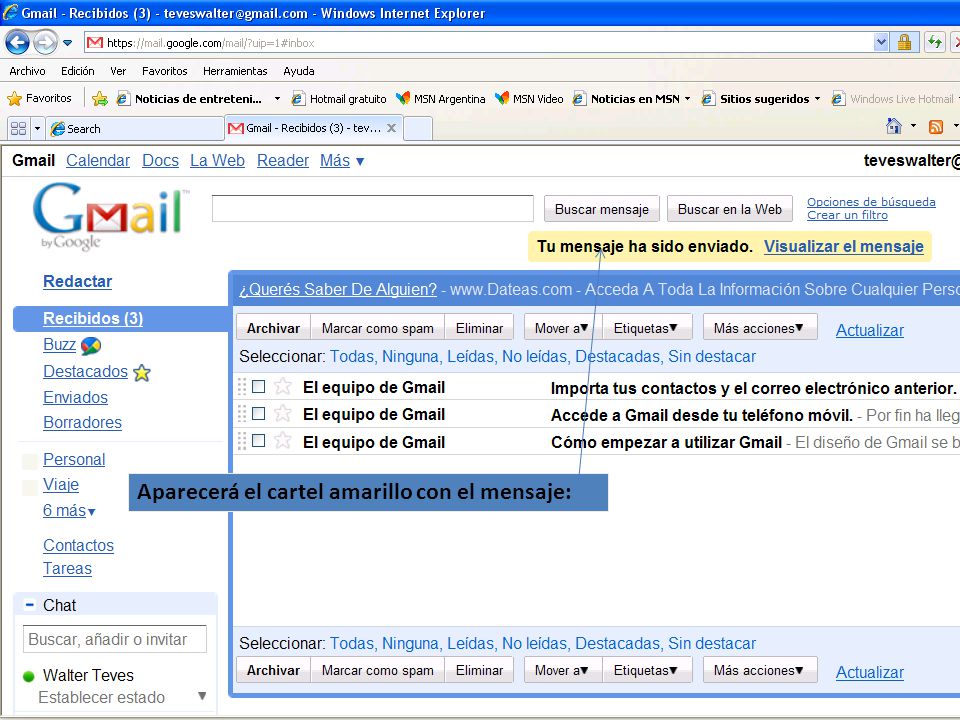960x720 pixels.
Task: Click the RSS feeds icon
Action: (x=936, y=127)
